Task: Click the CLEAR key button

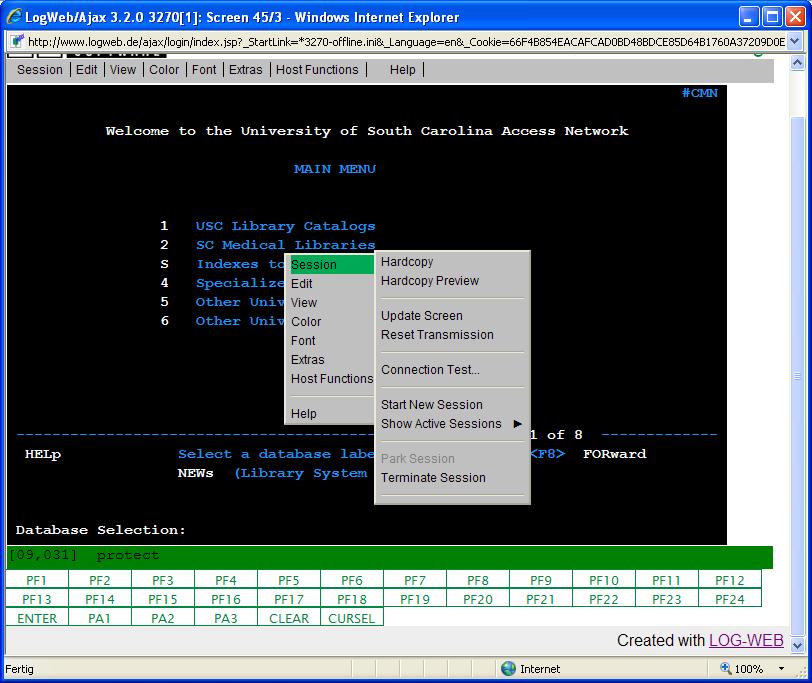Action: (289, 618)
